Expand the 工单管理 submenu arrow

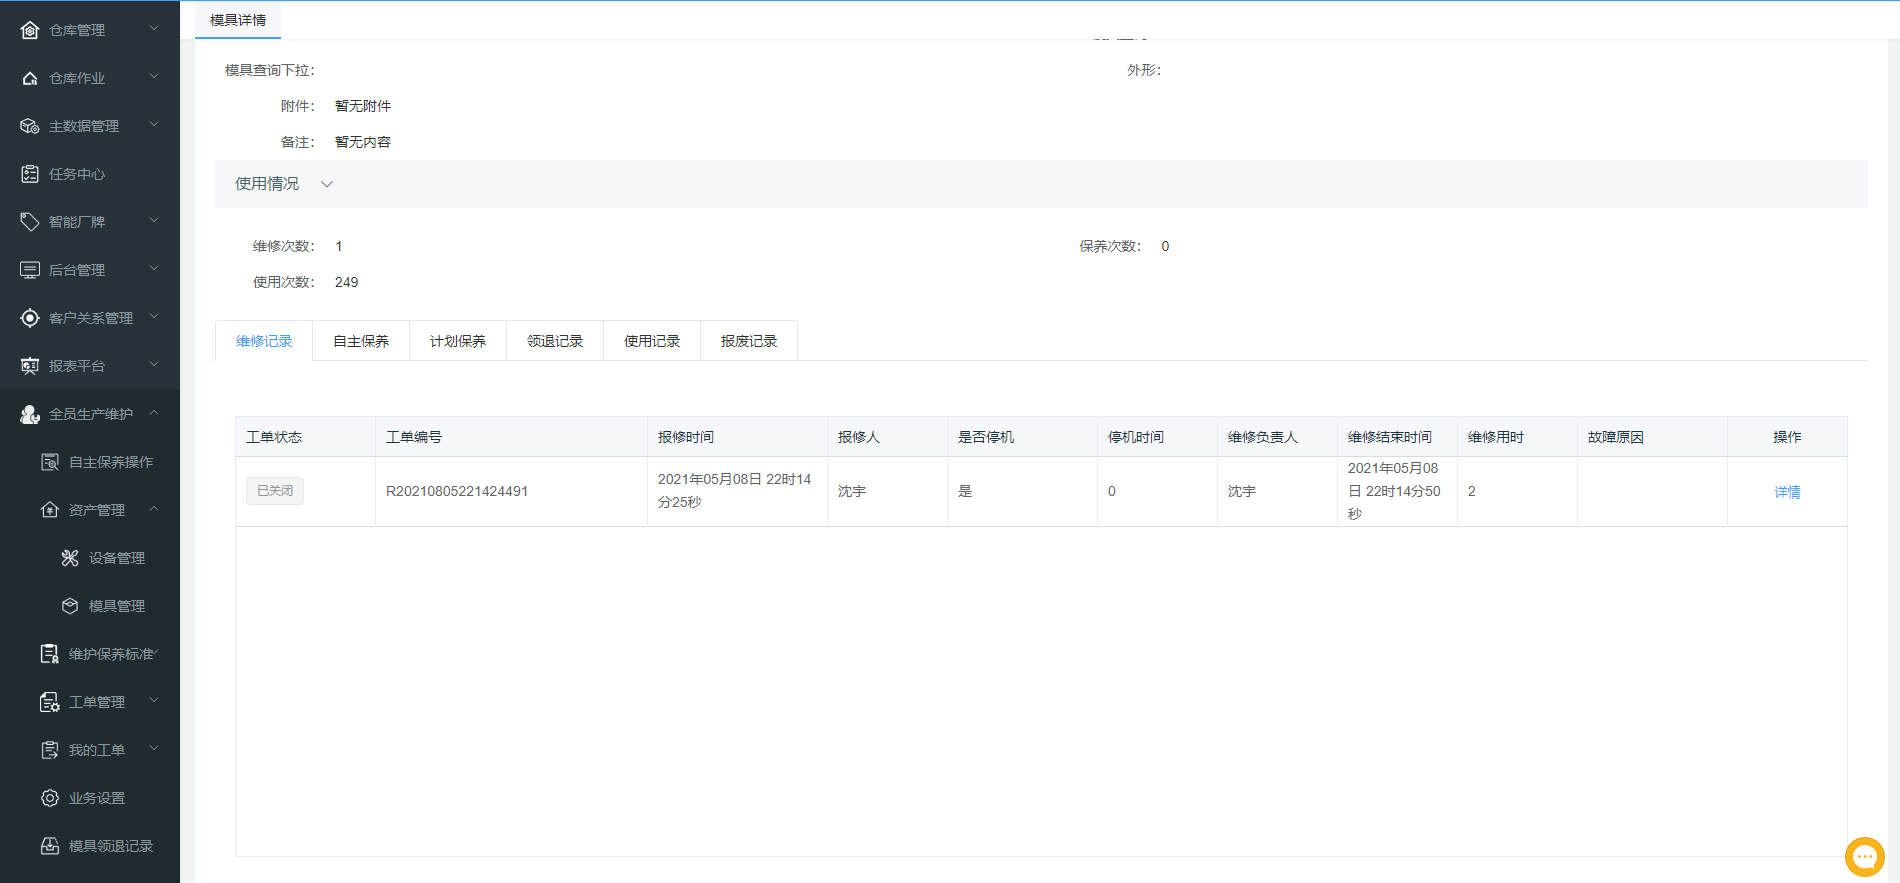[x=154, y=701]
